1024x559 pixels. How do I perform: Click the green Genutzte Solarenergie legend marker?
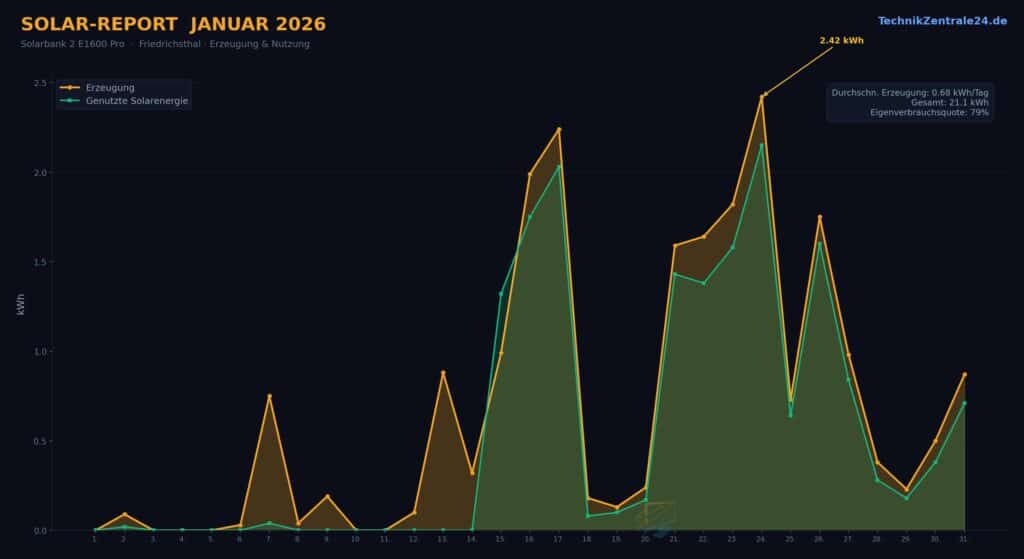coord(70,101)
